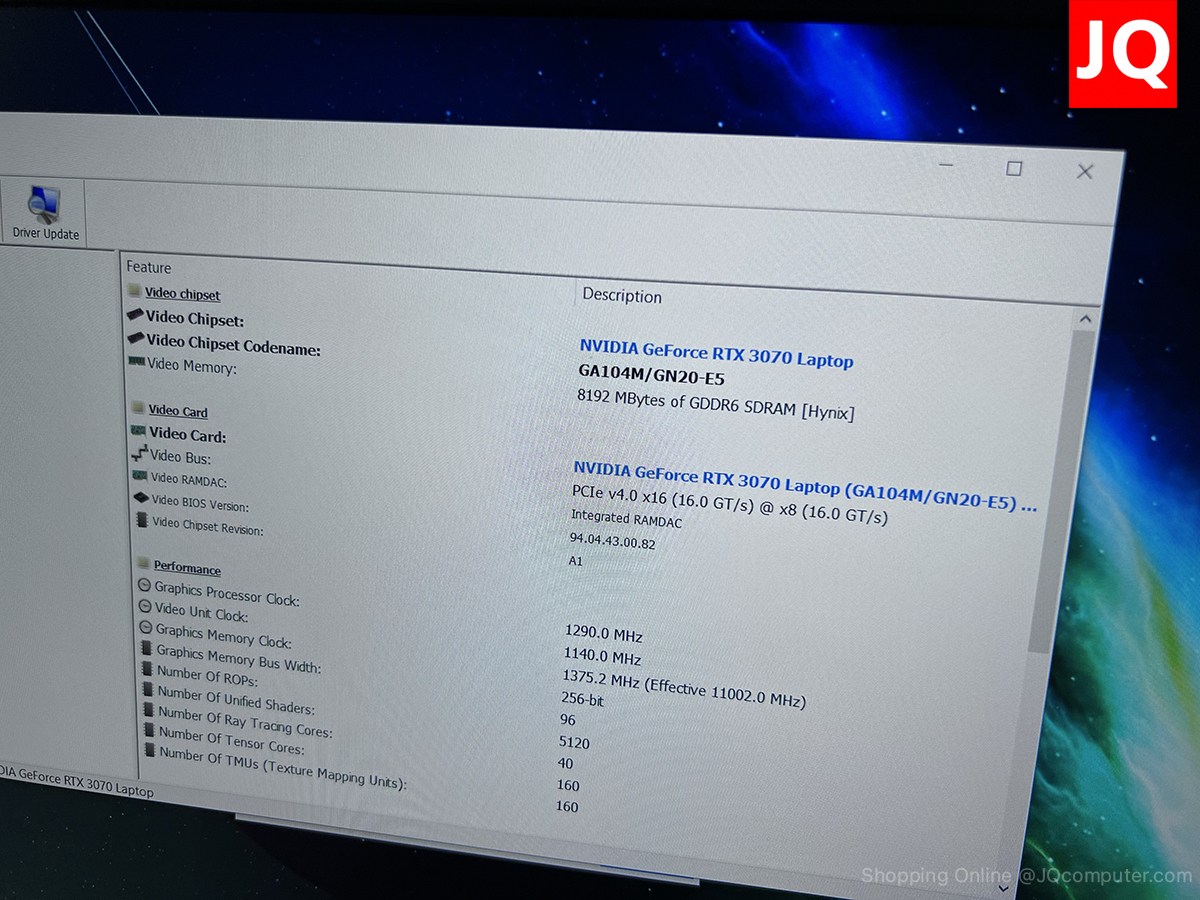
Task: Maximize the window
Action: point(1013,168)
